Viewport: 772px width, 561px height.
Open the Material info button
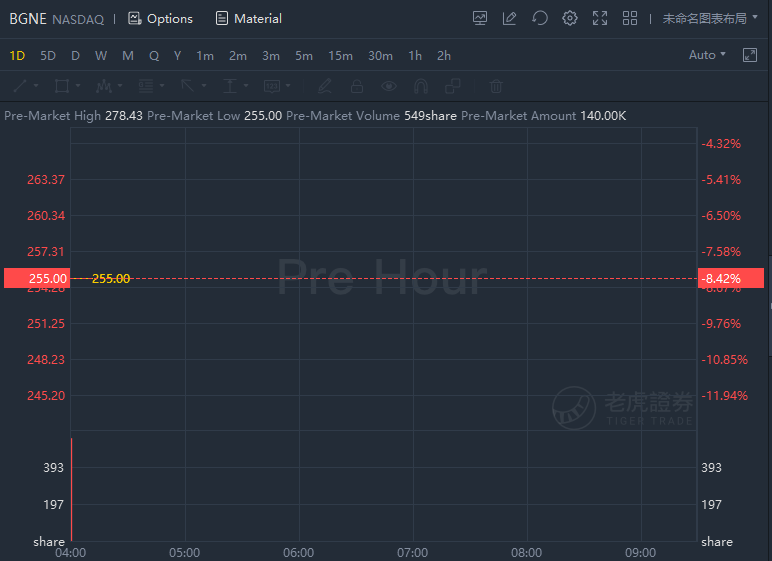point(249,19)
